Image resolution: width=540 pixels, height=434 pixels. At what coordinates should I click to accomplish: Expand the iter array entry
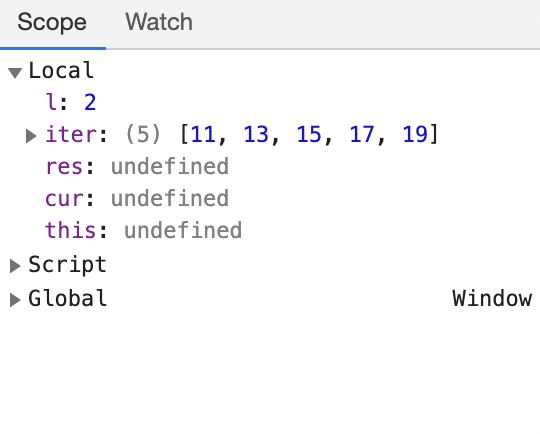pos(31,136)
